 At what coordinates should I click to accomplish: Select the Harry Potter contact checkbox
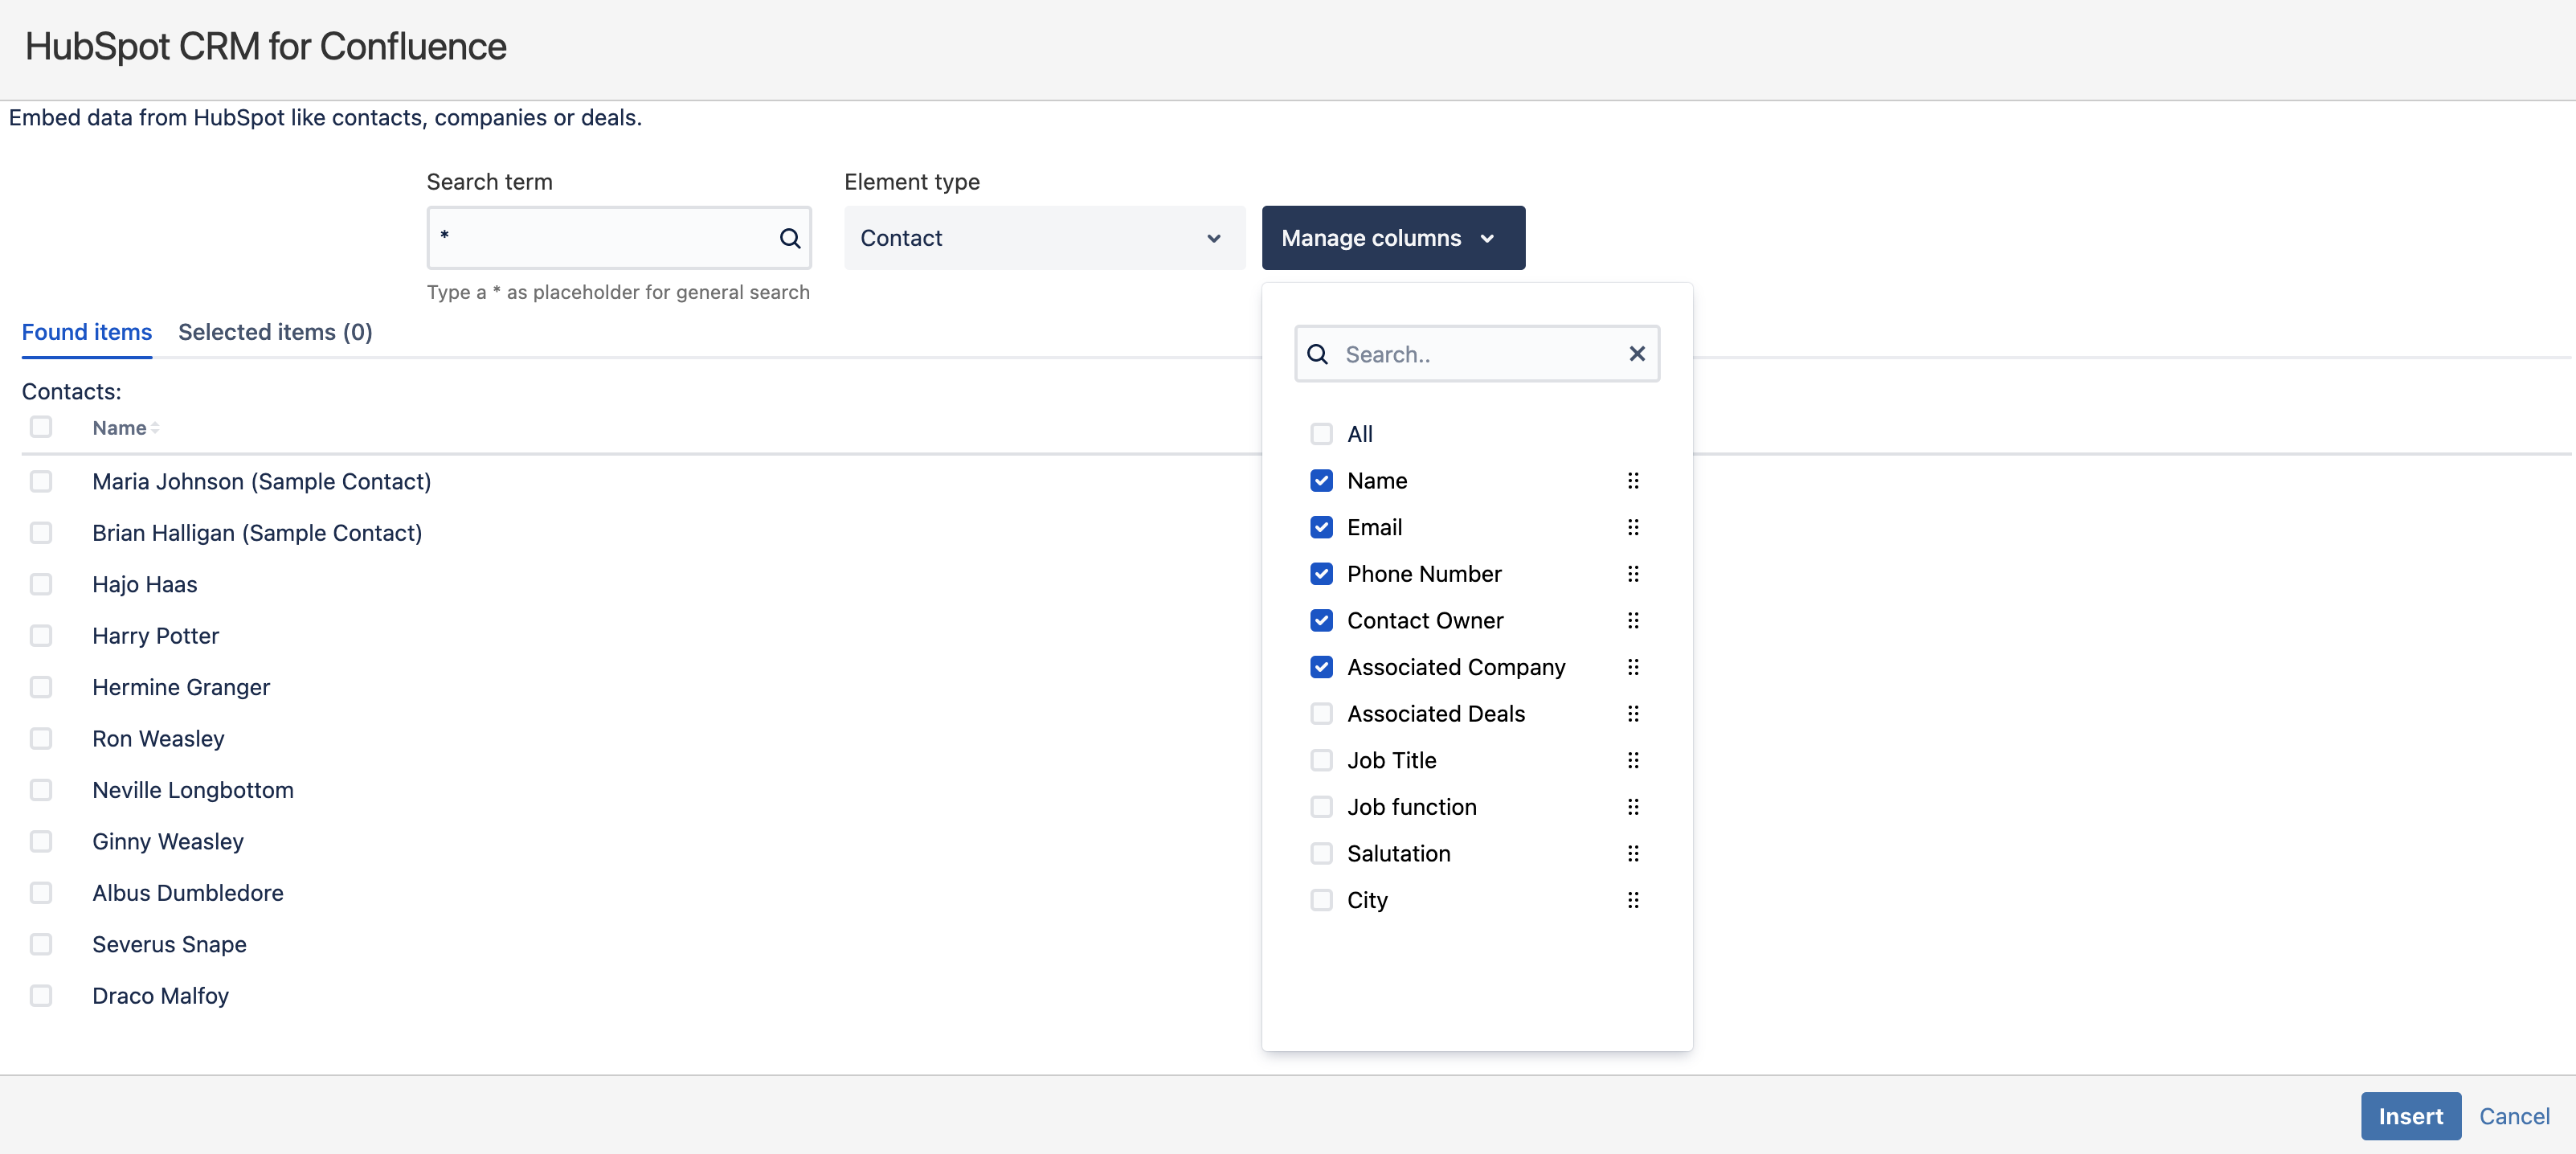click(x=41, y=636)
